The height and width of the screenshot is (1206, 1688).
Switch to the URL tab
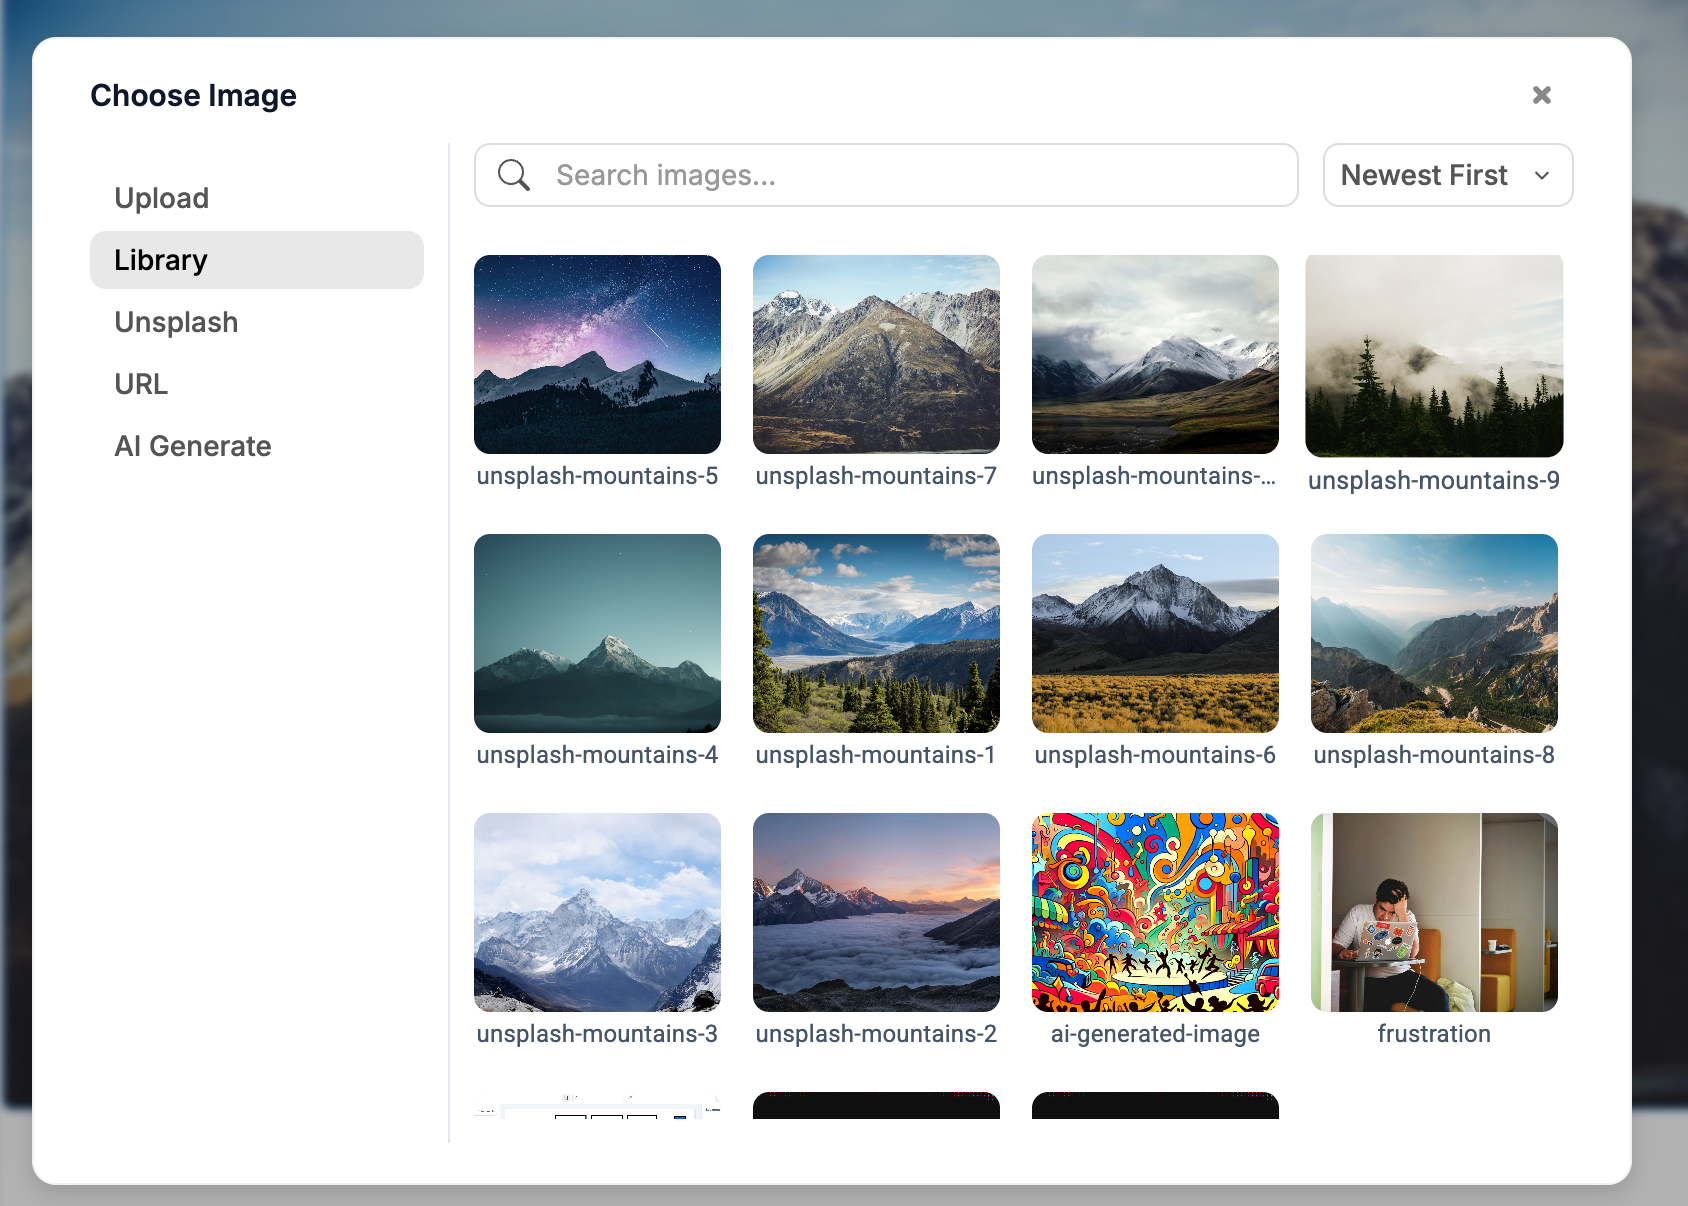point(141,384)
